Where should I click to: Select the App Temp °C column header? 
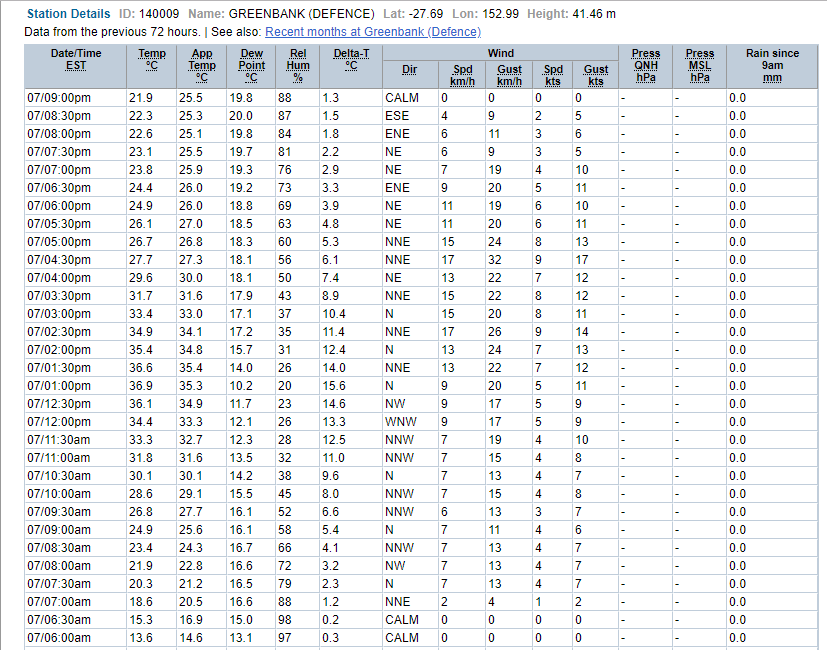point(202,66)
